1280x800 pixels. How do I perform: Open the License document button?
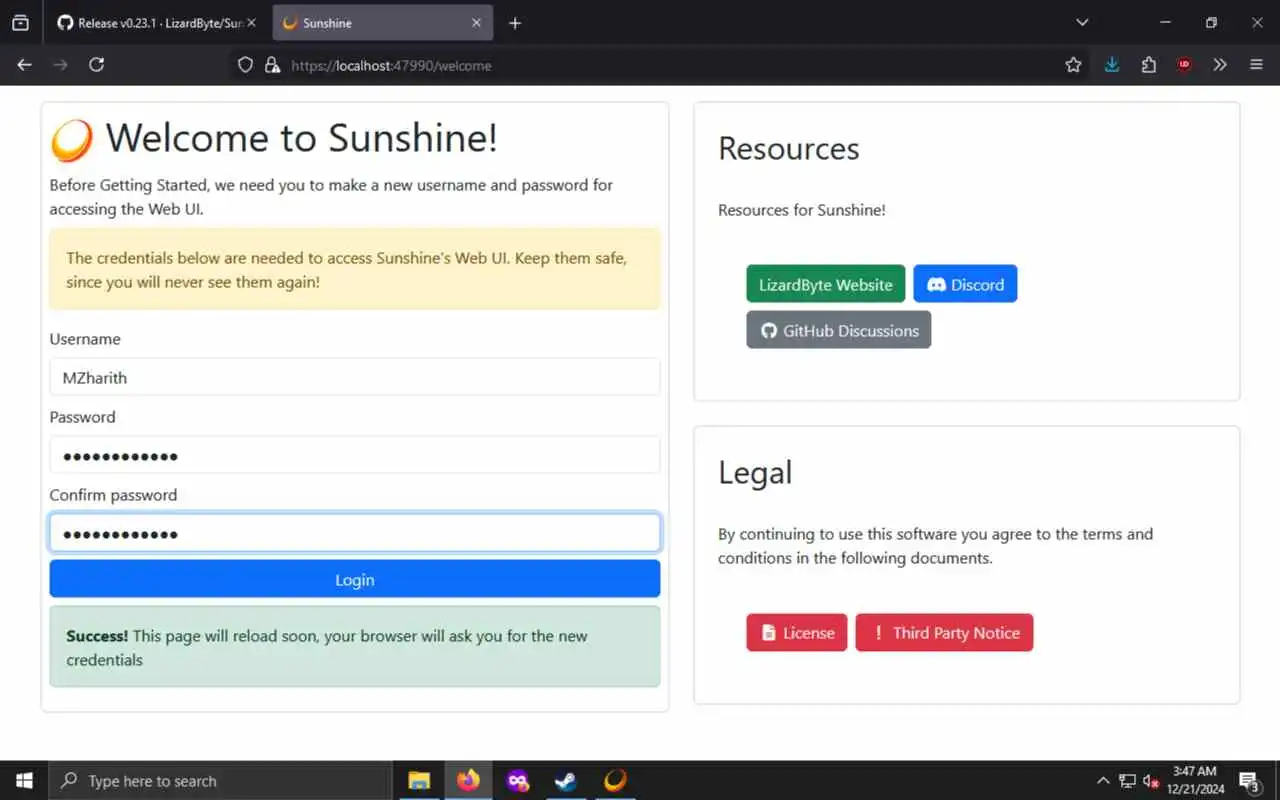[796, 633]
